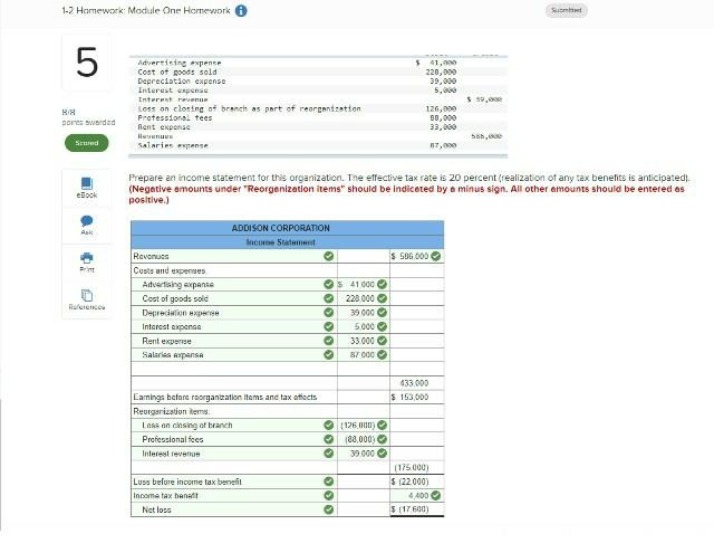Click check beside Rent expense label
Screen dimensions: 714x552
click(x=328, y=341)
